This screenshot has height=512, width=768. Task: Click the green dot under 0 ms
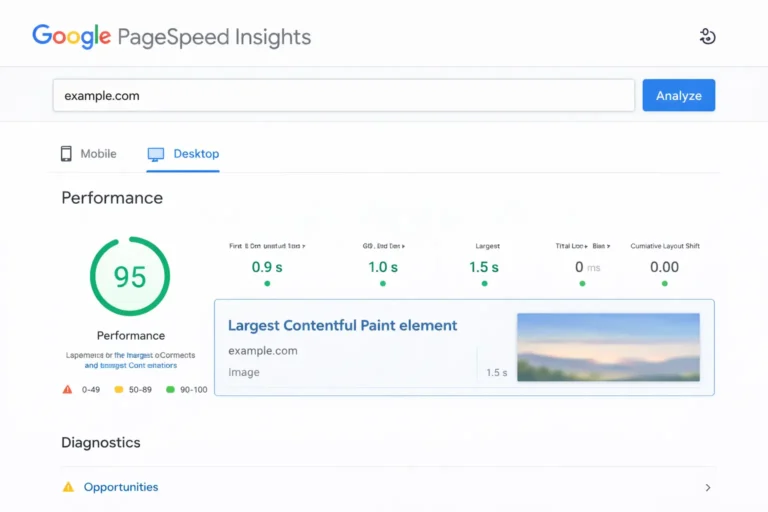point(582,283)
